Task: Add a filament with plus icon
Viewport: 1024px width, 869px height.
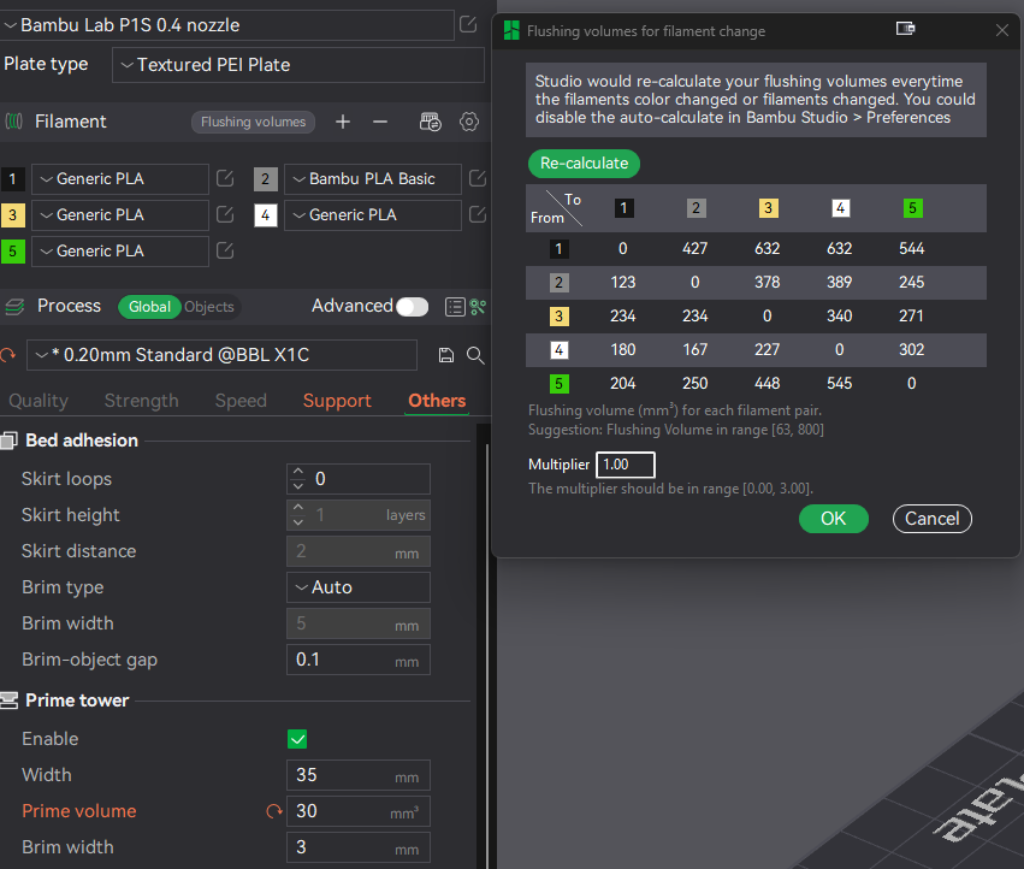Action: [x=343, y=121]
